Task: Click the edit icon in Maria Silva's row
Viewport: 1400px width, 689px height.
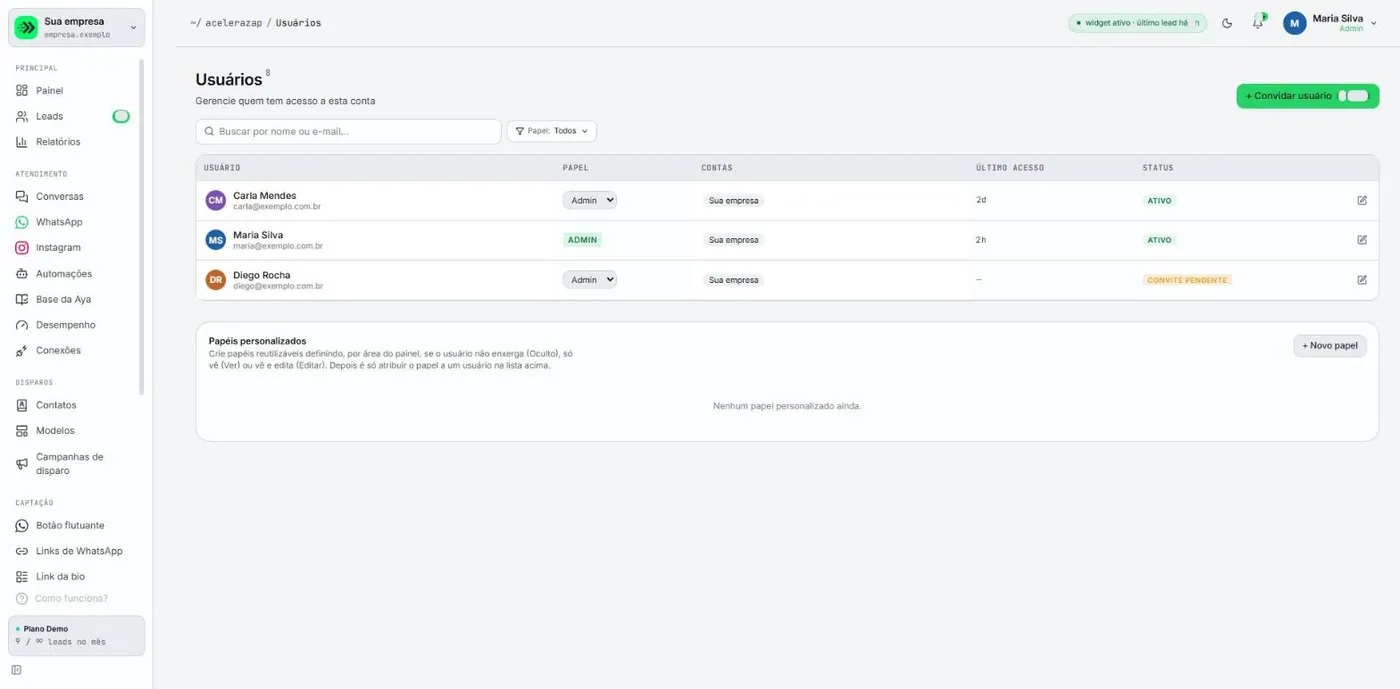Action: point(1362,240)
